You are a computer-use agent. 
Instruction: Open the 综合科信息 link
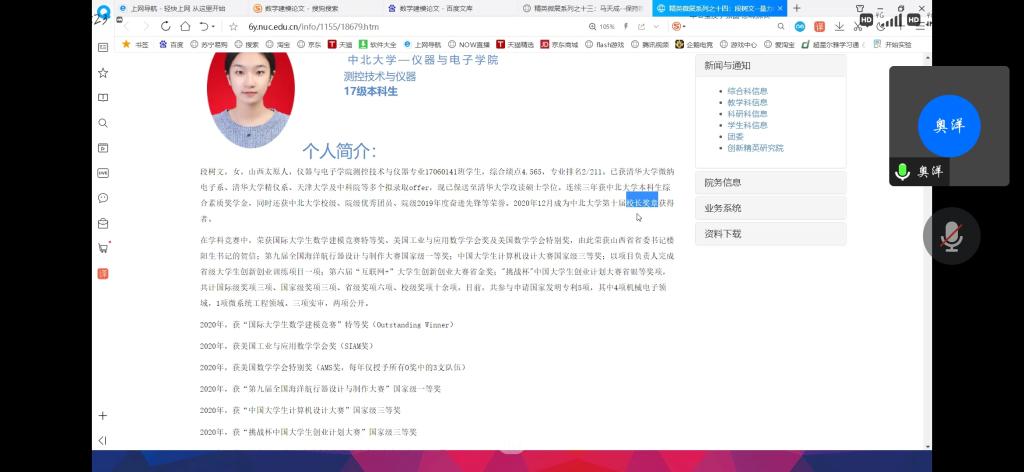coord(747,91)
